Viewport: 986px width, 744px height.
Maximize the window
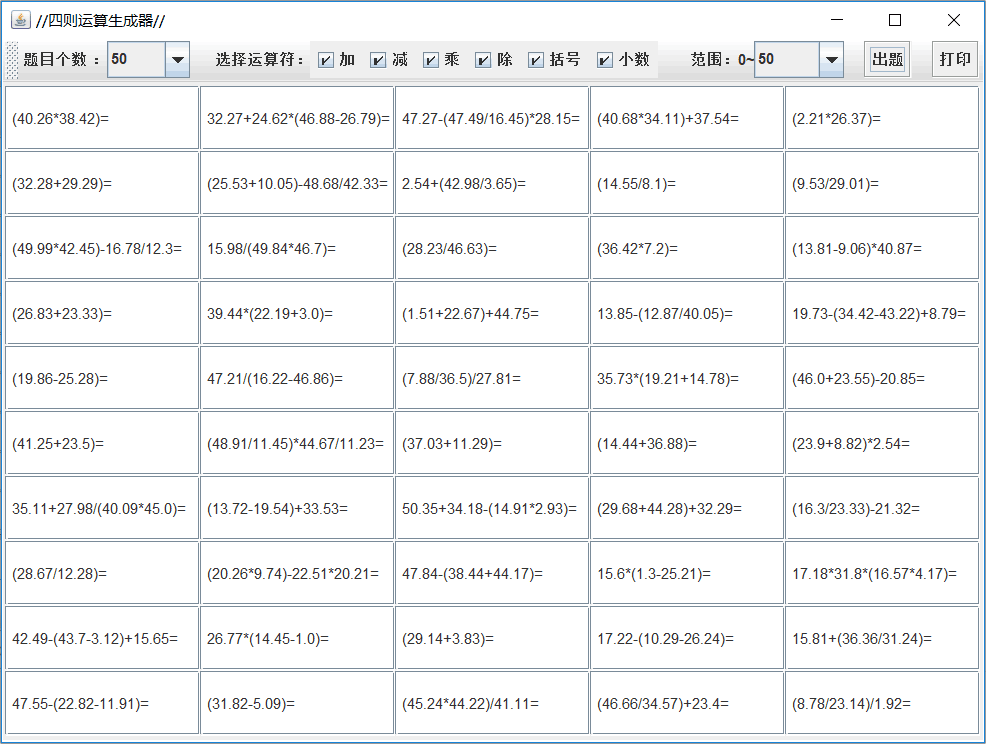click(895, 20)
